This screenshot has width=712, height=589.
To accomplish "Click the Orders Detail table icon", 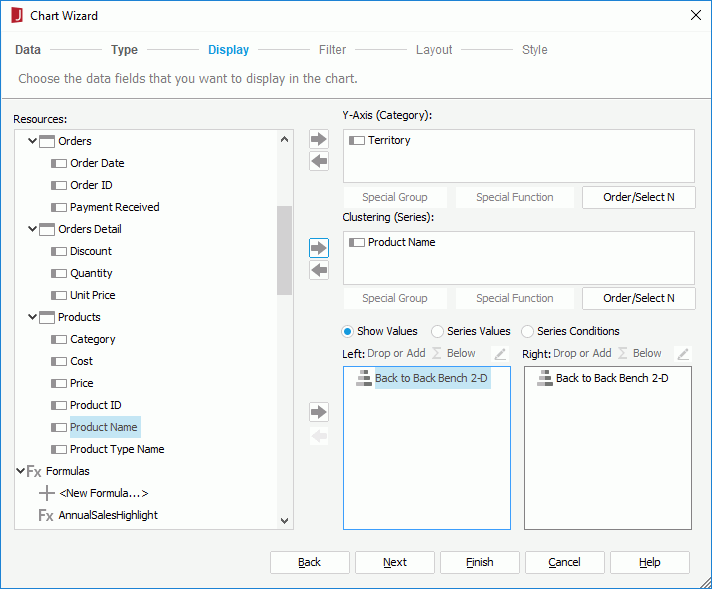I will pos(47,229).
